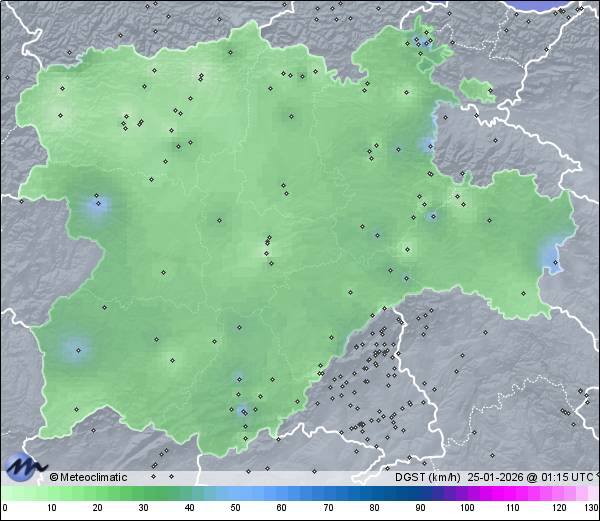Click the 130 km/h end of scale
Screen dimensions: 600x521
click(x=594, y=493)
